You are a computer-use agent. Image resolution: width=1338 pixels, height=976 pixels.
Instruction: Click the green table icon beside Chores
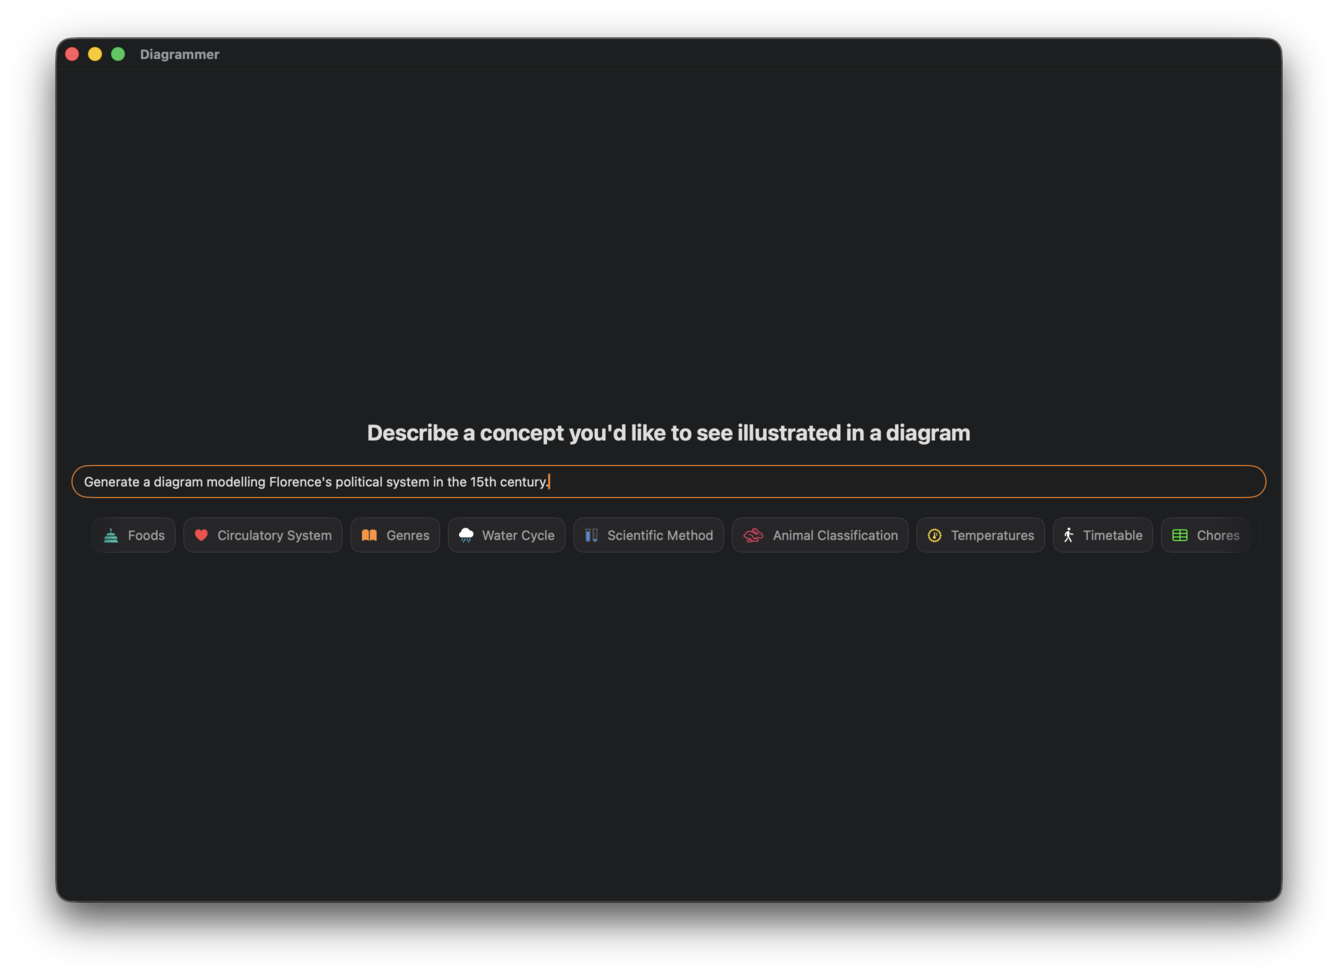click(1178, 535)
